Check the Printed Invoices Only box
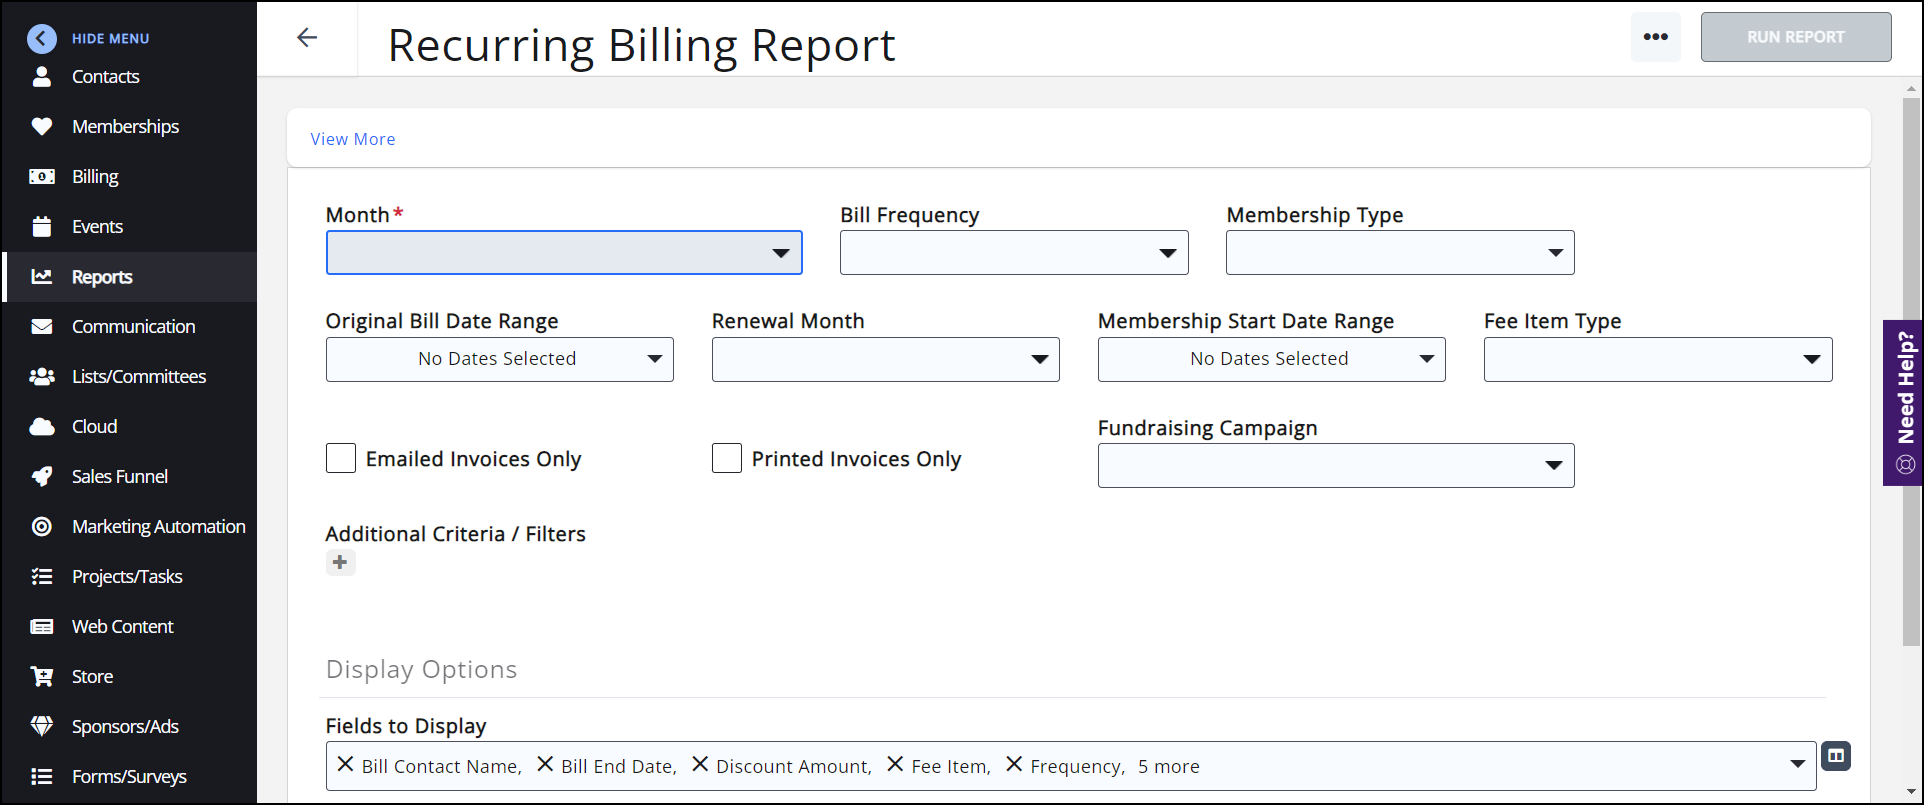1924x805 pixels. (x=727, y=459)
